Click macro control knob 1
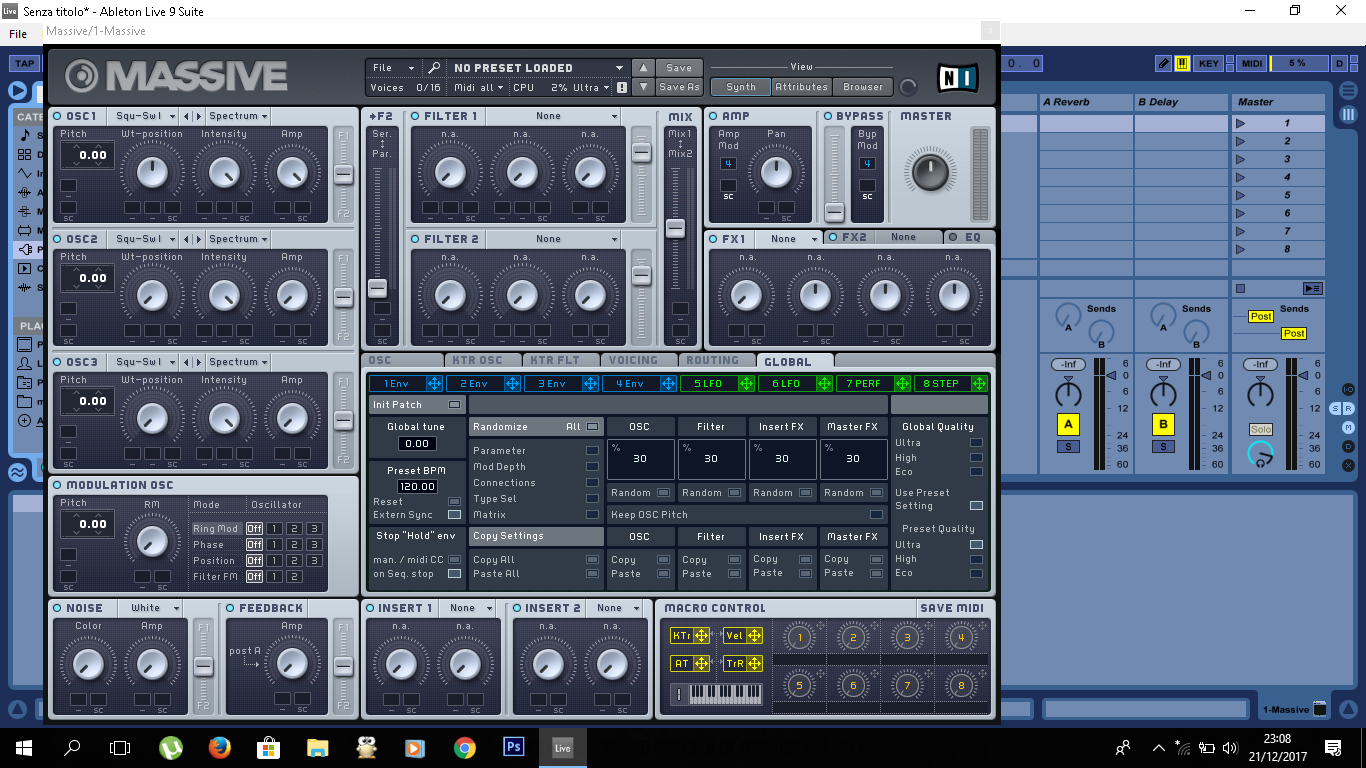 (x=799, y=637)
